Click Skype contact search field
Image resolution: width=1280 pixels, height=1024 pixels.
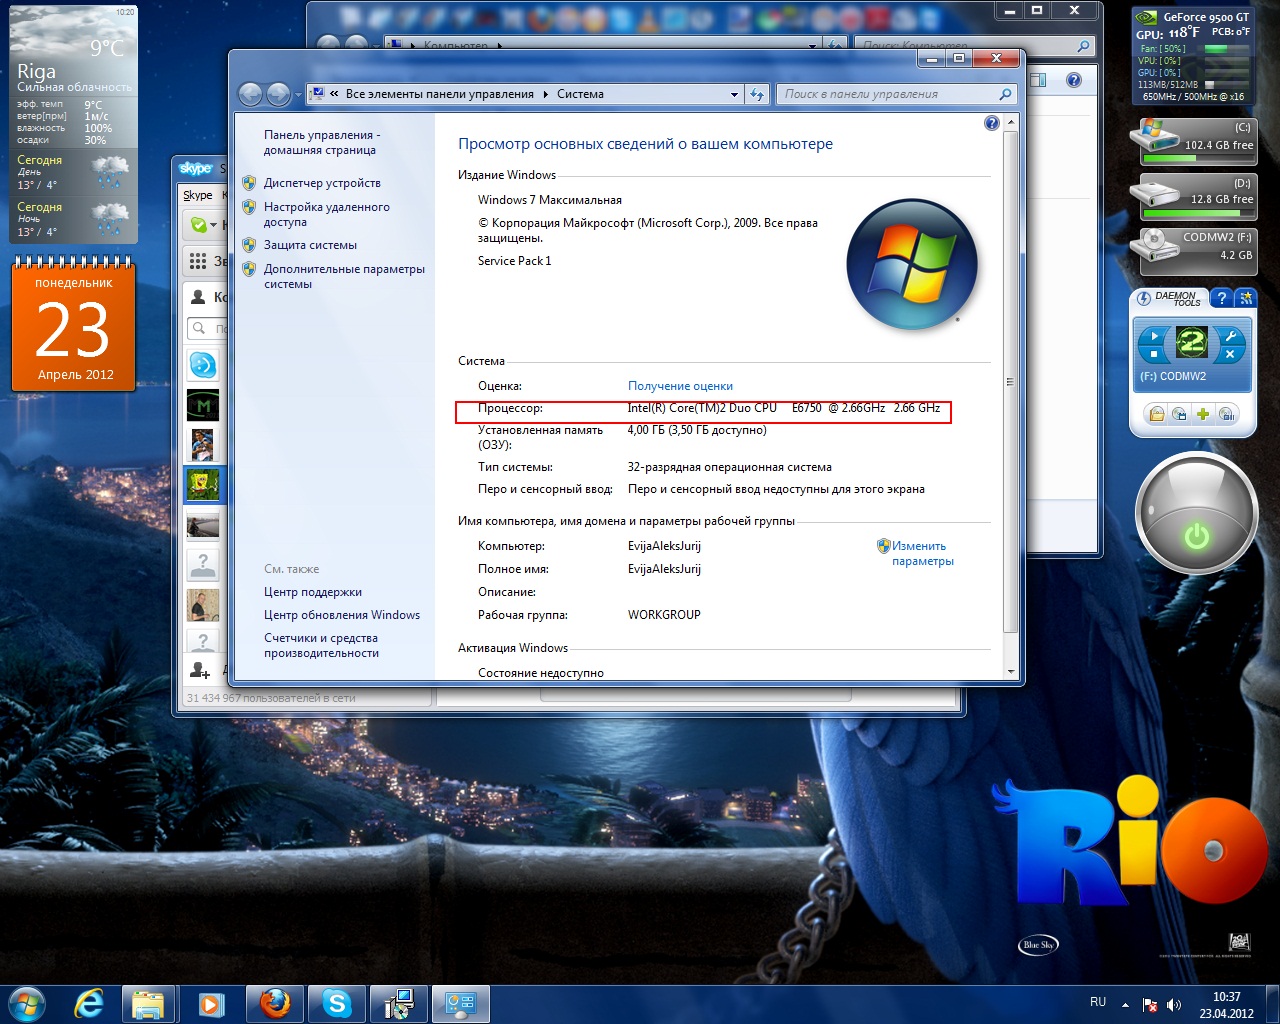[x=208, y=328]
